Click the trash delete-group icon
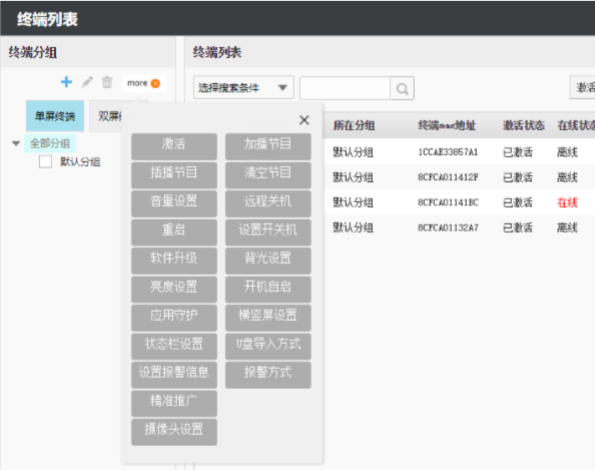Screen dimensions: 595x470 point(107,82)
